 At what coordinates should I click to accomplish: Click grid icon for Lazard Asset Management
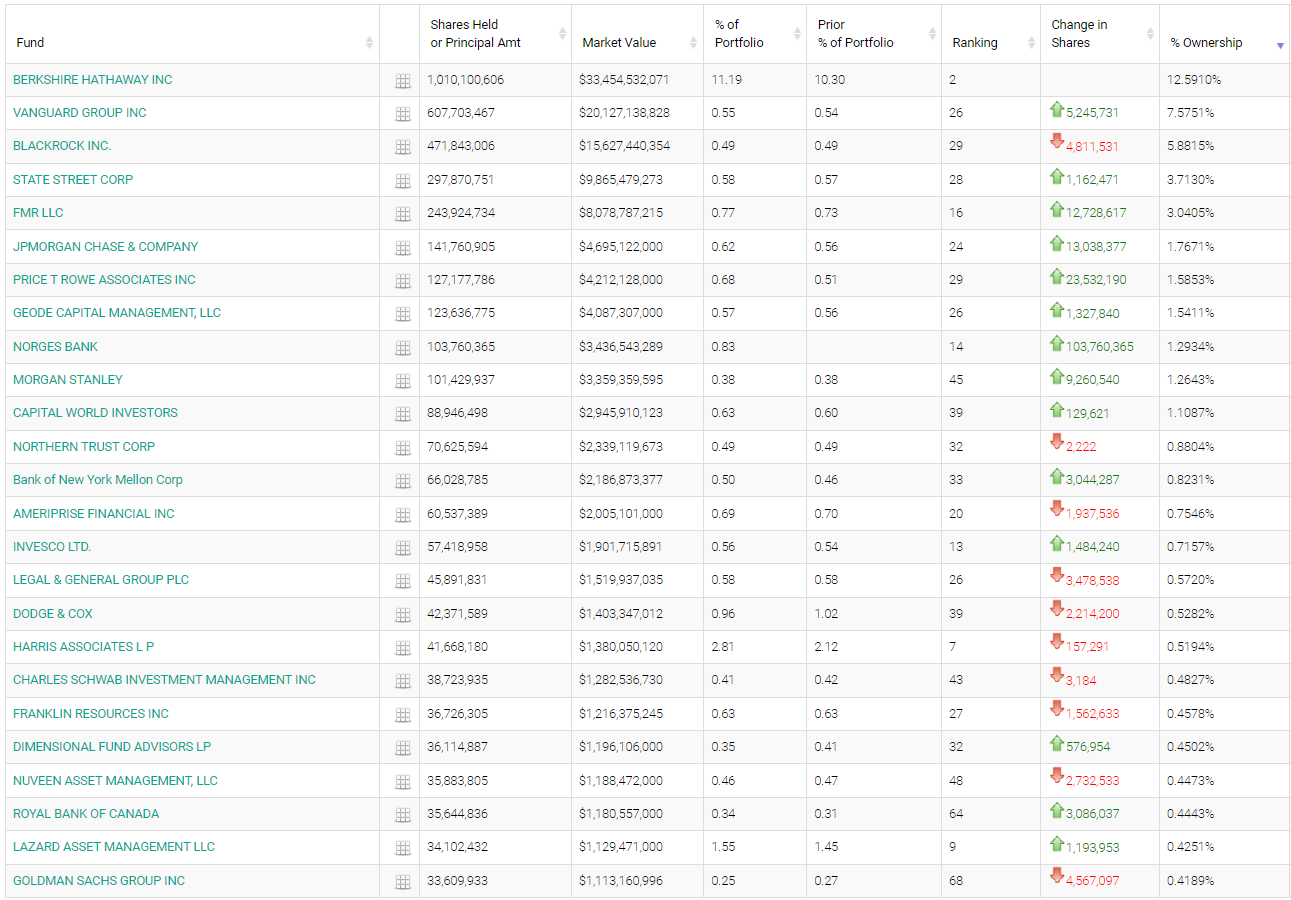403,848
